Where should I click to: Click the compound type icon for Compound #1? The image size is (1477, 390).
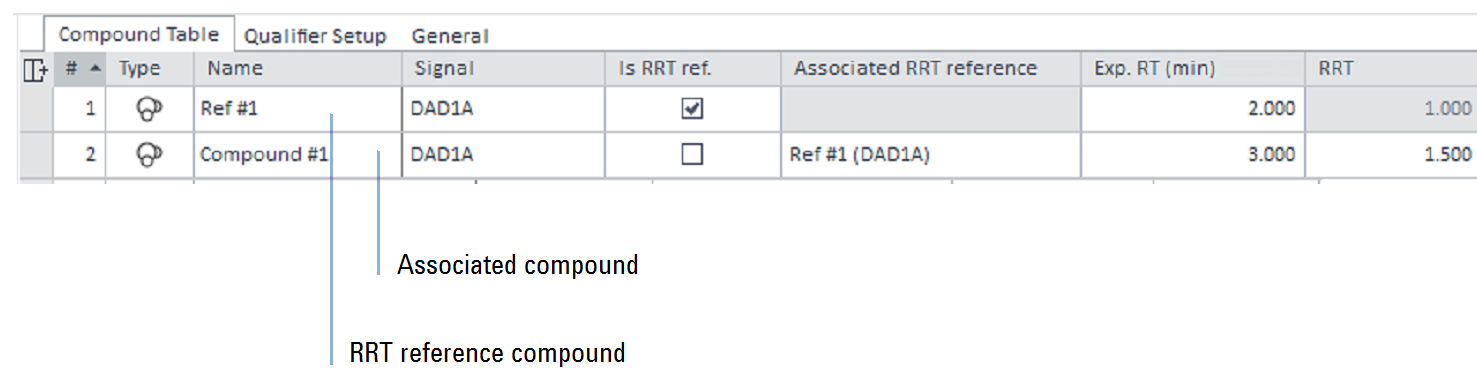149,154
